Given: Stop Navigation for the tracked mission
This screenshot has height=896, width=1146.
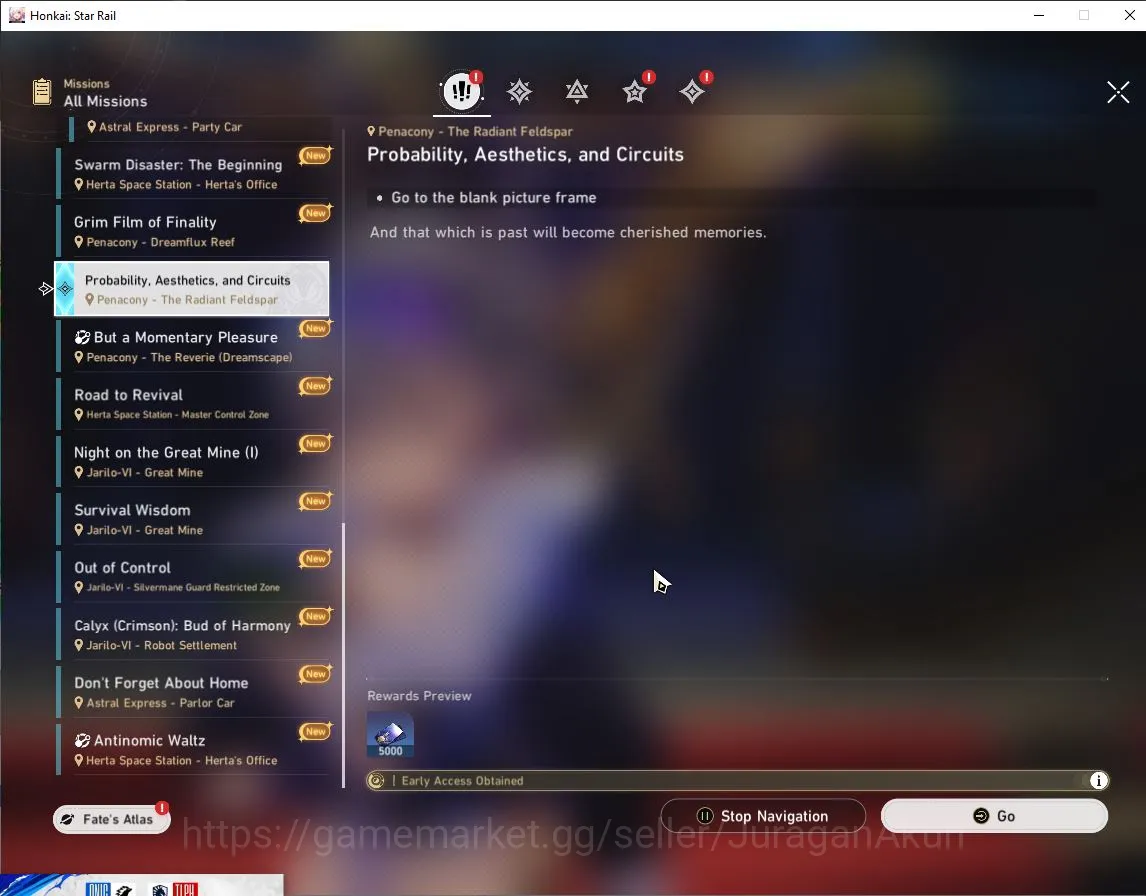Looking at the screenshot, I should pos(763,816).
